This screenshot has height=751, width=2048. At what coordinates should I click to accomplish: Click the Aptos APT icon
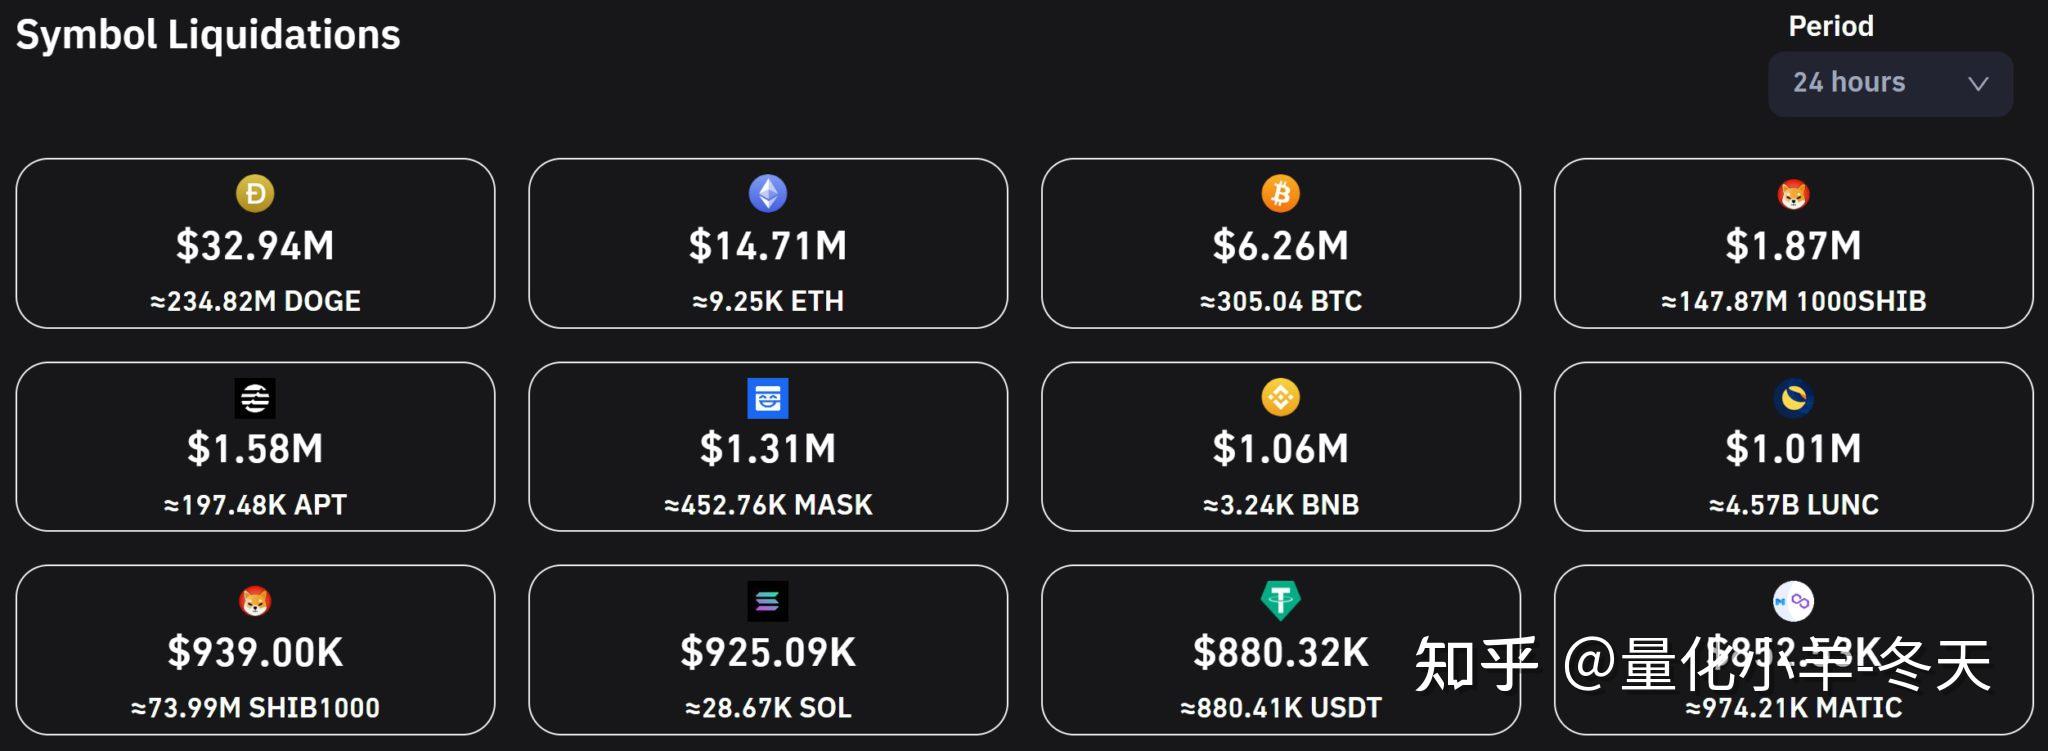(255, 398)
